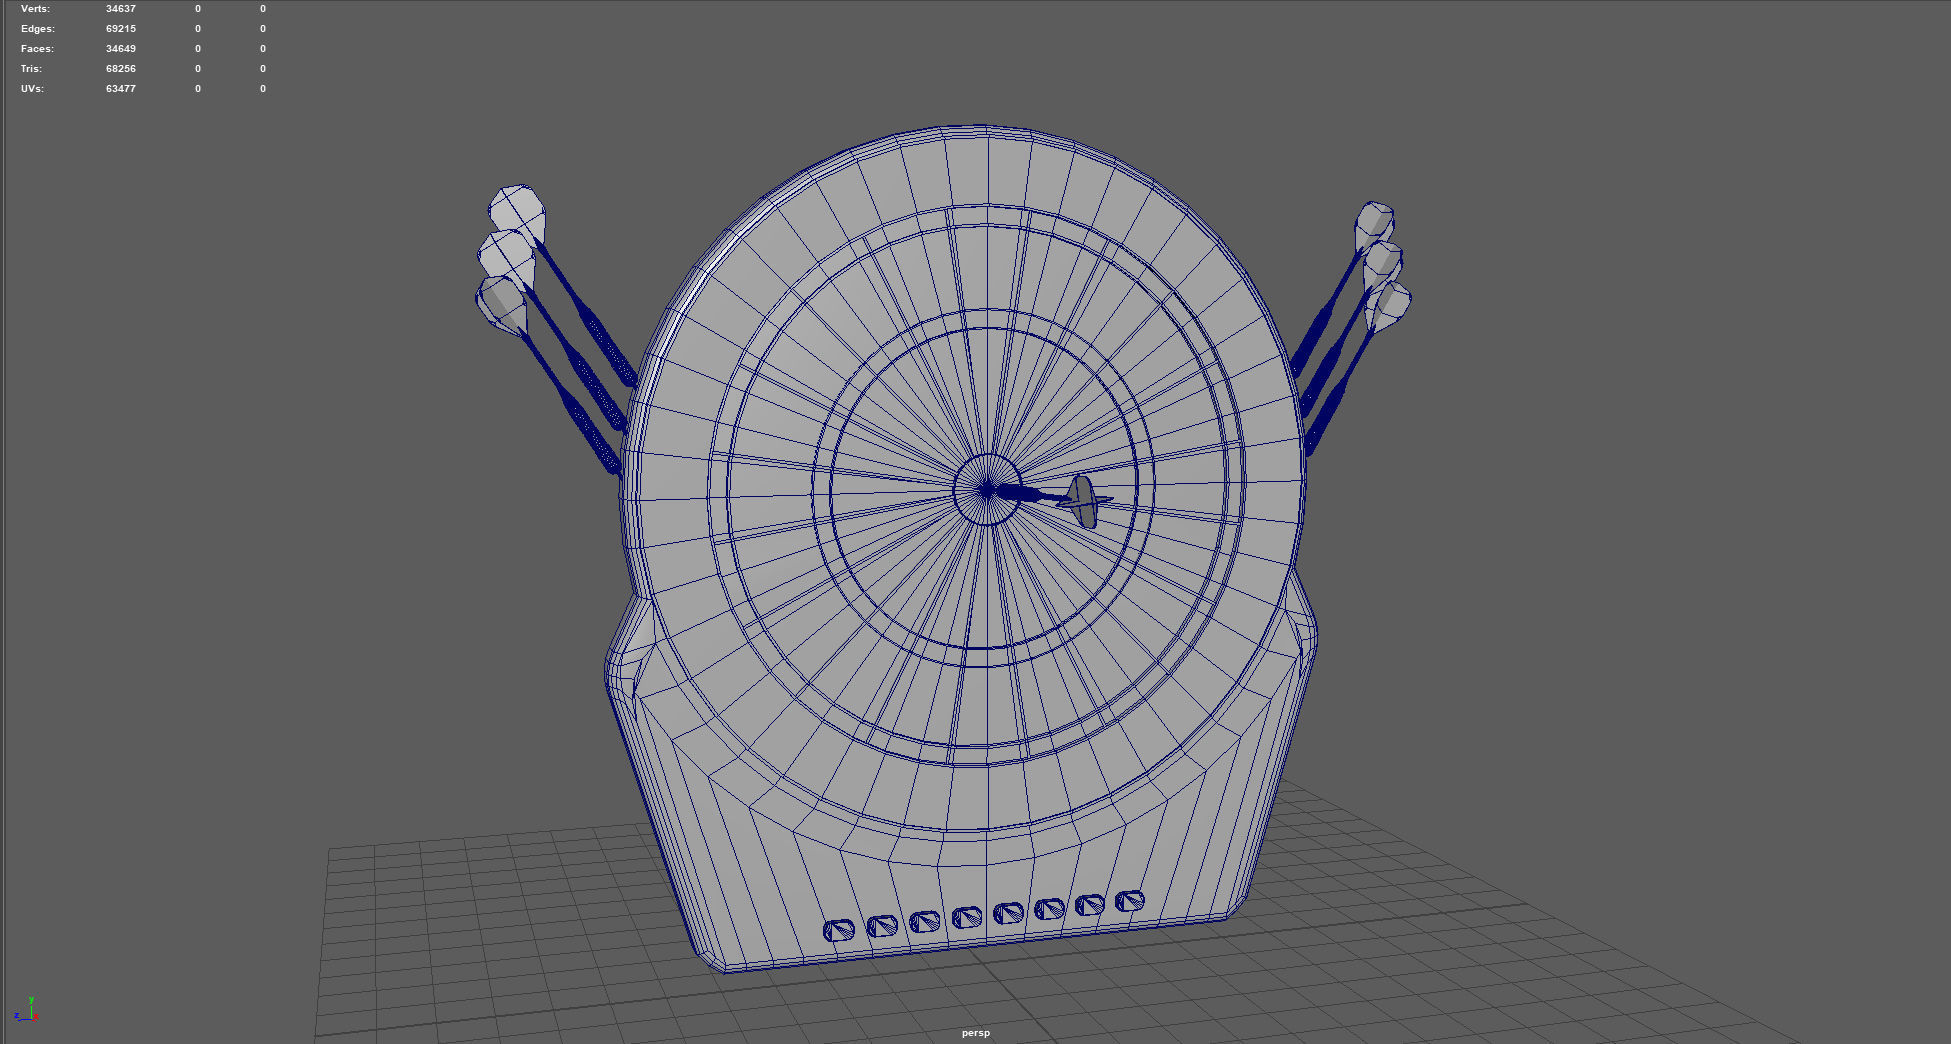1951x1044 pixels.
Task: Click the vertex count value 34637
Action: [x=121, y=8]
